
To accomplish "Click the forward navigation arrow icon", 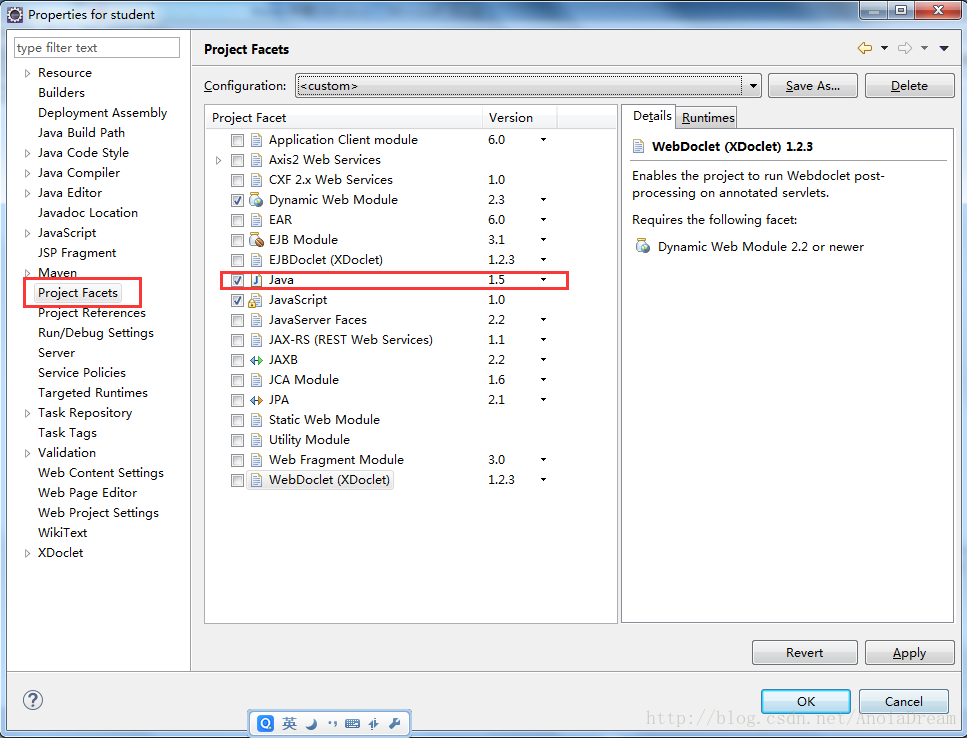I will coord(905,48).
